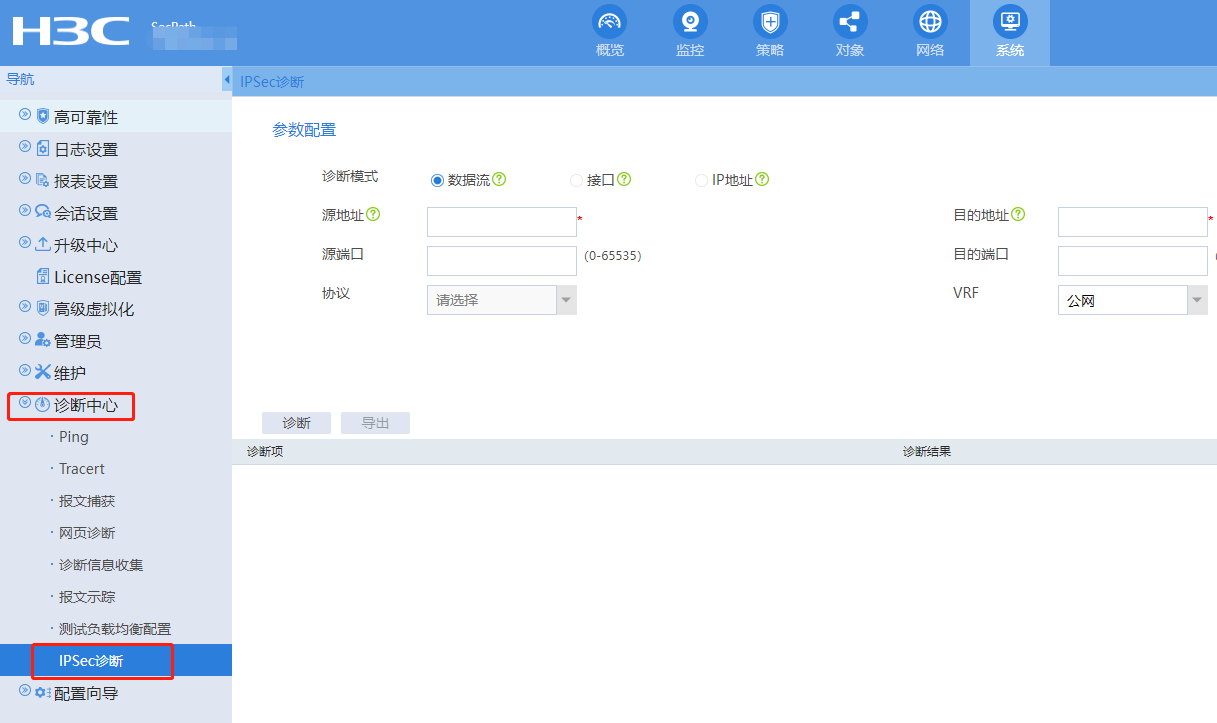Click the help icon beside 数据流
Screen dimensions: 1217x723
[499, 180]
